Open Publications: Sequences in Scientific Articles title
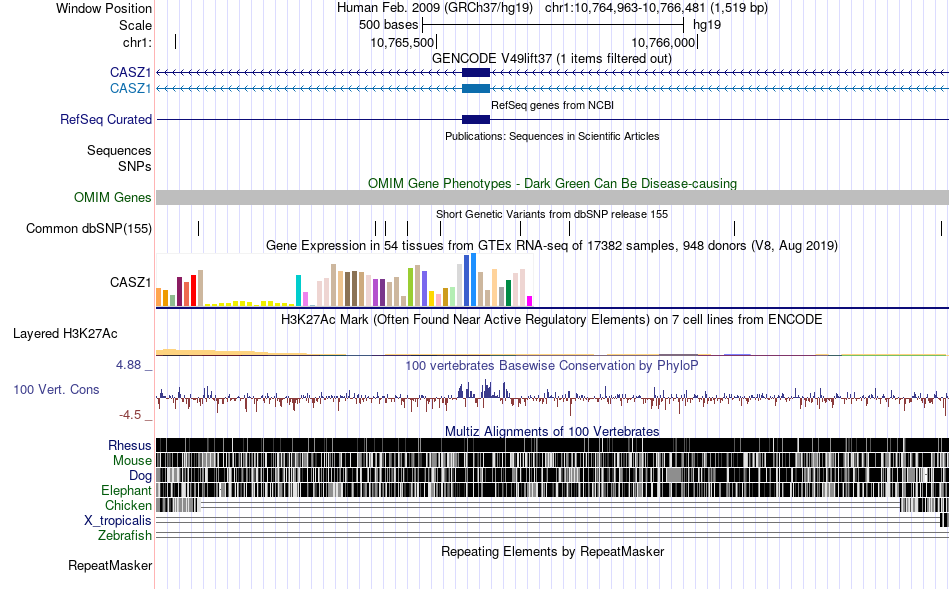Image resolution: width=950 pixels, height=589 pixels. pyautogui.click(x=552, y=136)
